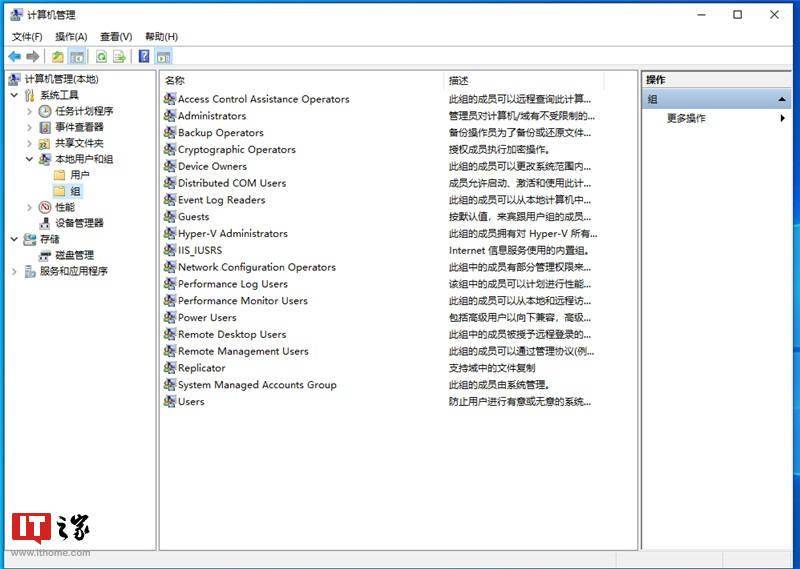Select Remote Management Users group
Image resolution: width=800 pixels, height=569 pixels.
243,351
